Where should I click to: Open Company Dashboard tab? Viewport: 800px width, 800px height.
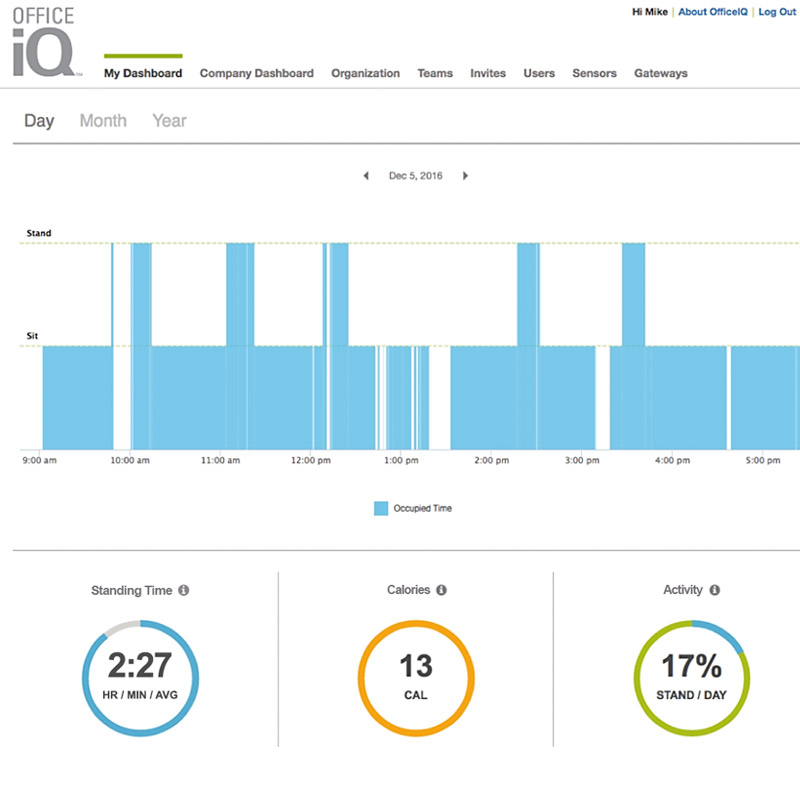pyautogui.click(x=257, y=73)
